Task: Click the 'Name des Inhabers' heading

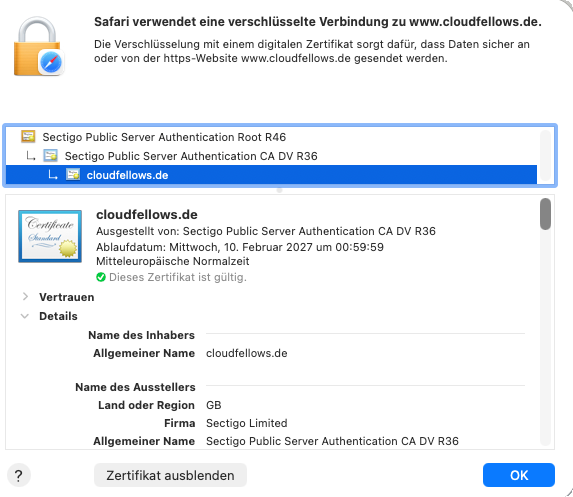Action: pyautogui.click(x=141, y=335)
